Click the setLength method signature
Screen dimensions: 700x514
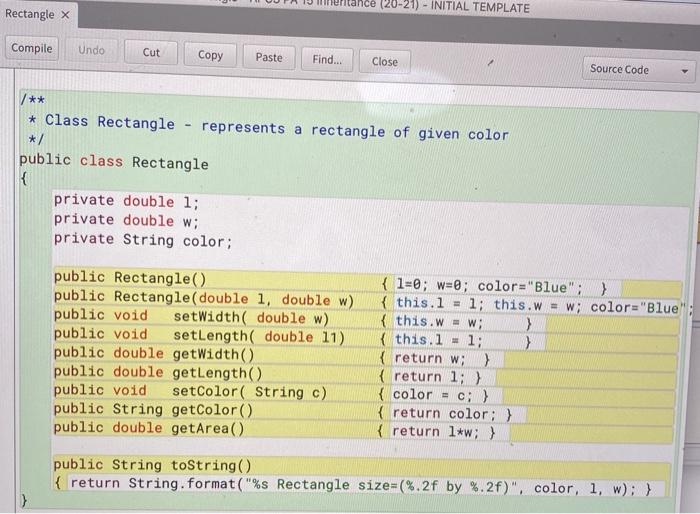click(x=199, y=335)
